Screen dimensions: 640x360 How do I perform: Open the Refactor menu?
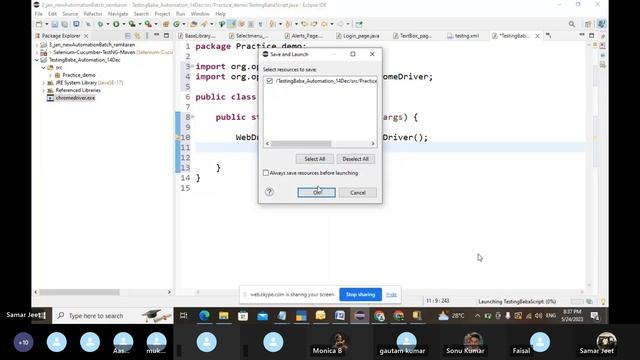click(x=93, y=14)
